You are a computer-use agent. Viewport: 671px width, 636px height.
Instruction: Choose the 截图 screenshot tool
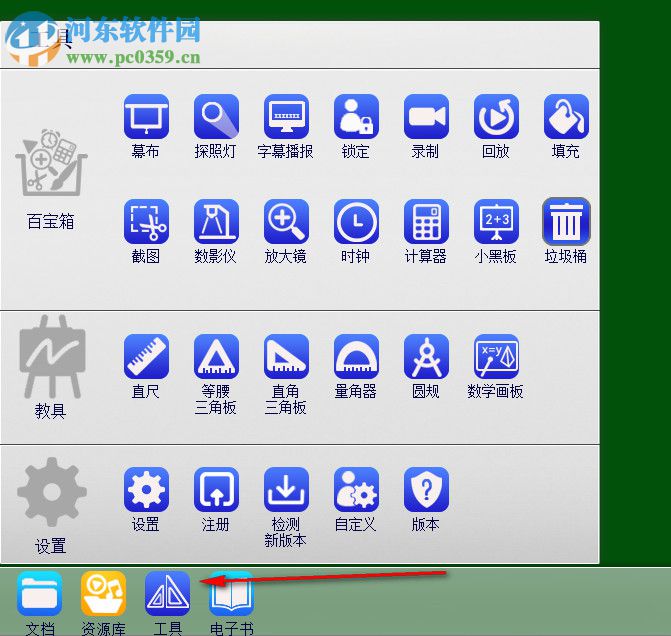click(146, 221)
